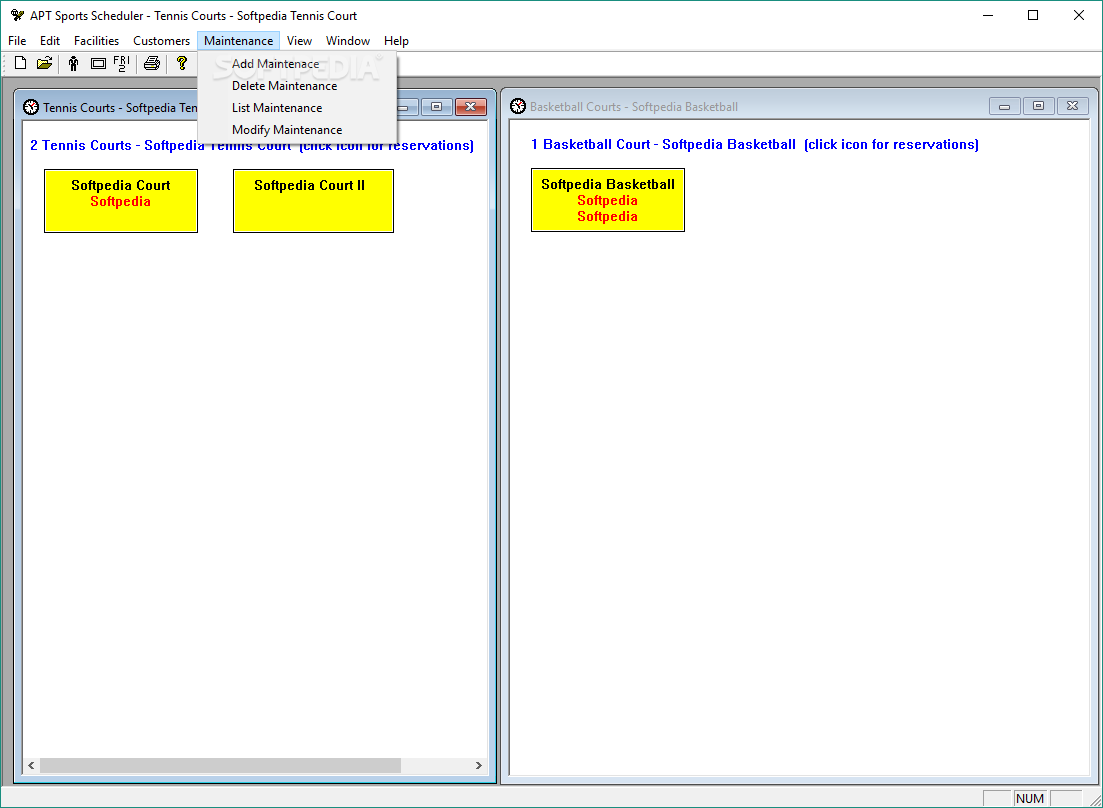Open the Edit menu
The image size is (1103, 808).
pyautogui.click(x=50, y=41)
